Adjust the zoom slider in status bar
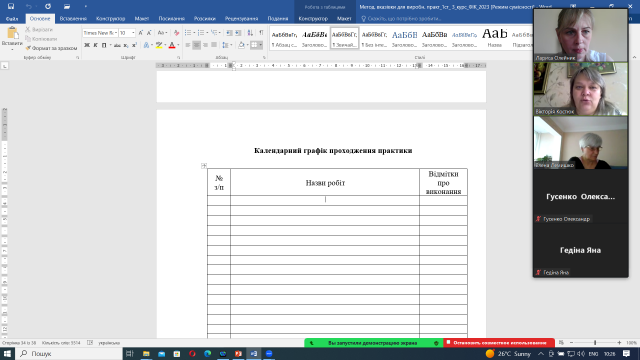Screen dimensions: 640x360 tap(595, 343)
